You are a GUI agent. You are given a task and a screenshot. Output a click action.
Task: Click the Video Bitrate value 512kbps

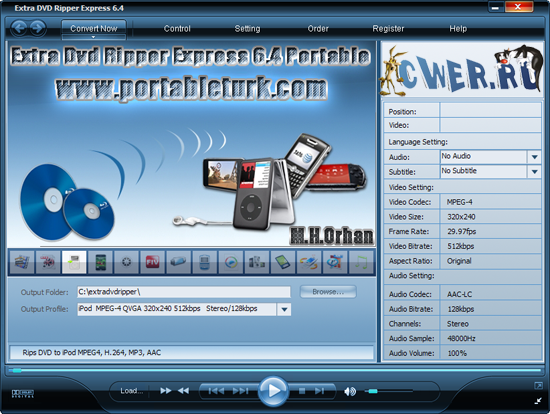461,246
